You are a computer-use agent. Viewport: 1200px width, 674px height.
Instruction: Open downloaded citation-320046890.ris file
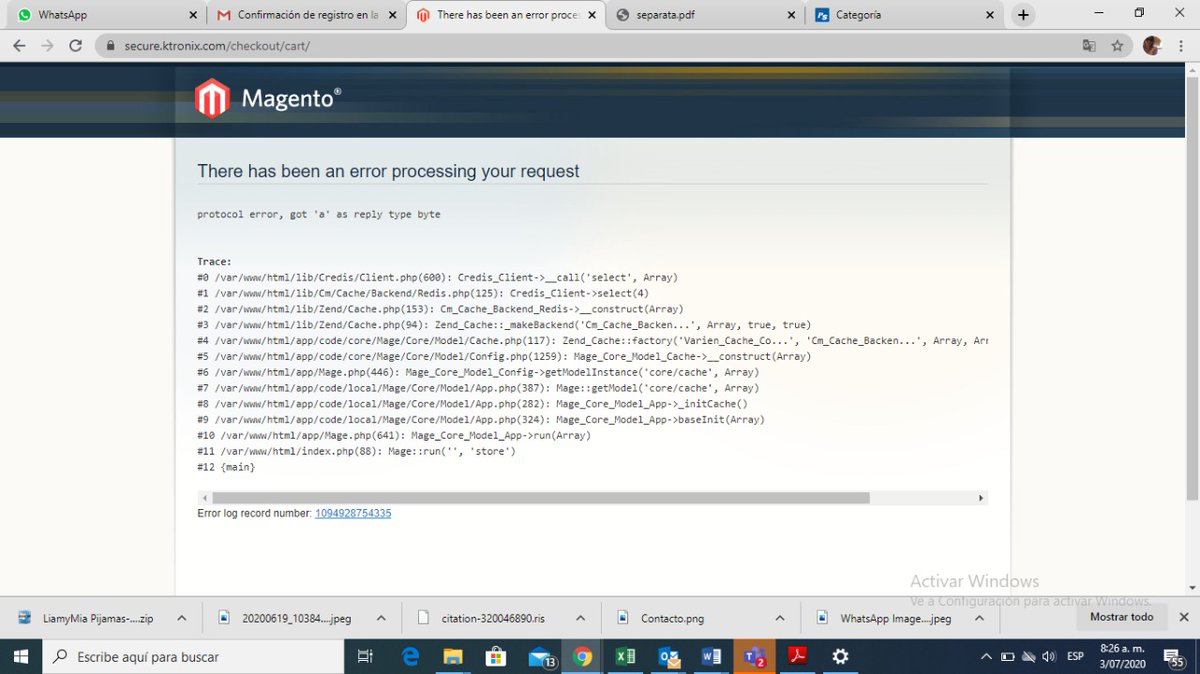(x=484, y=618)
